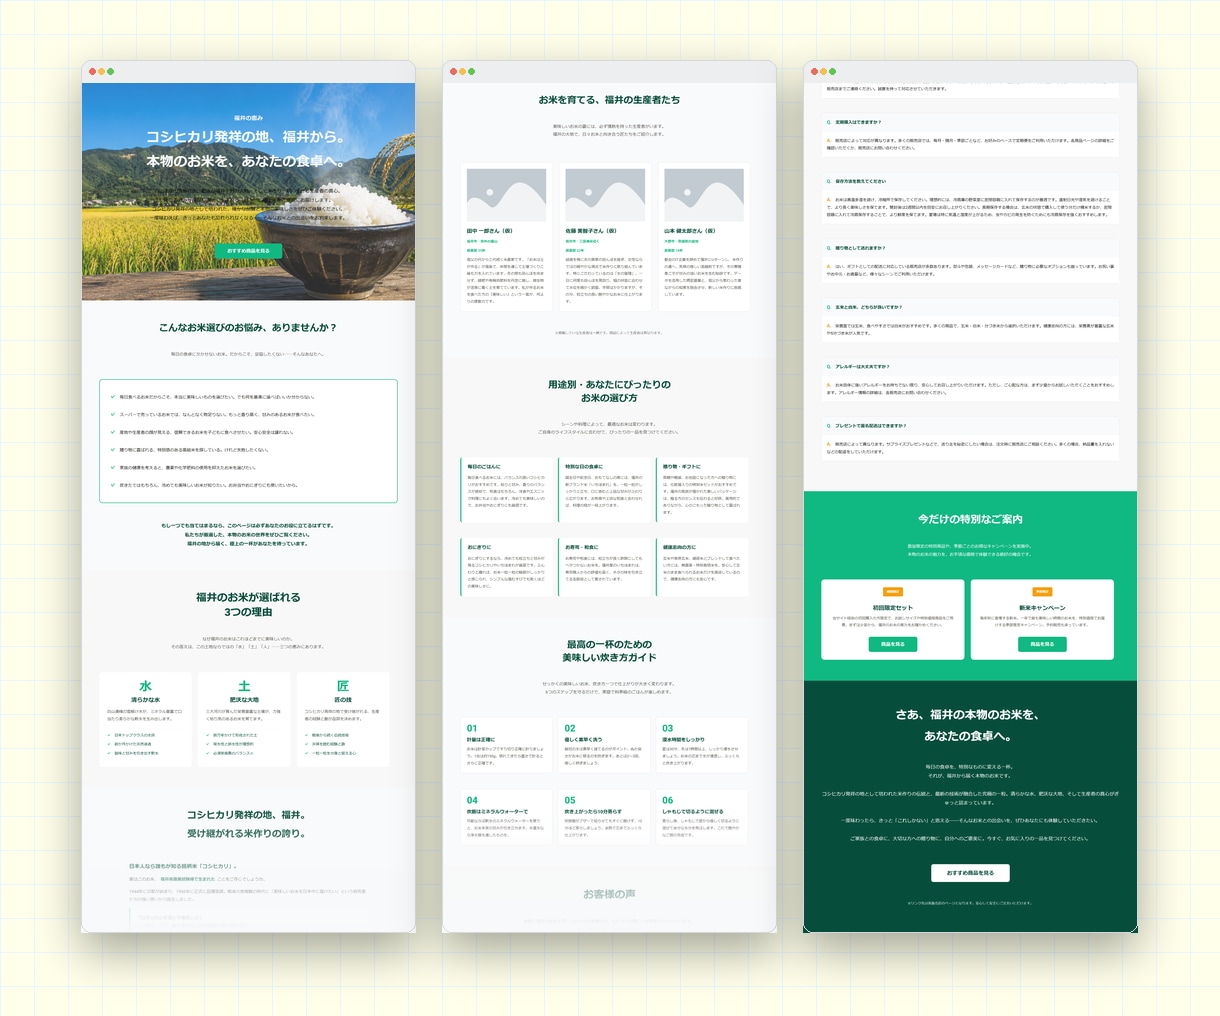Click the heading こんなお米選びのお悩み、ありませんか？

click(248, 328)
